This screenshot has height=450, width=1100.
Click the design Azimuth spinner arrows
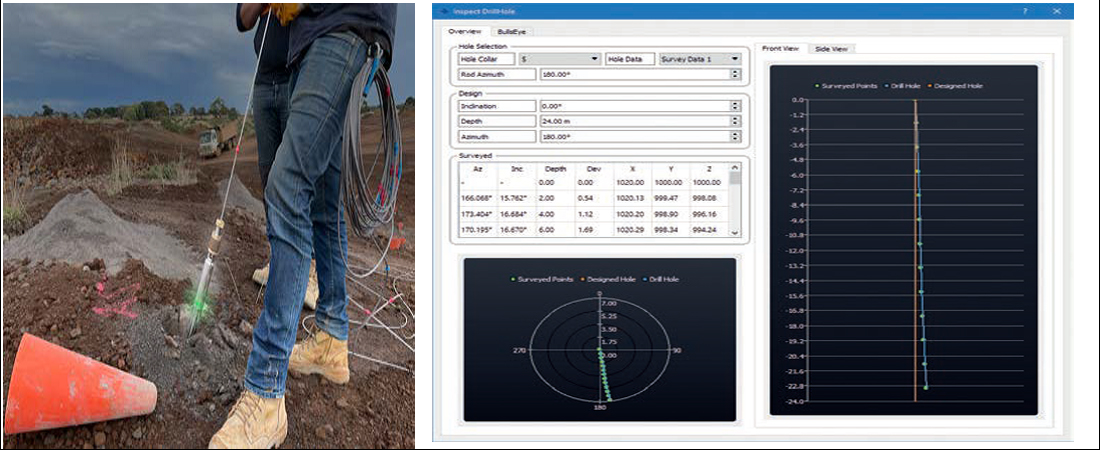tap(736, 136)
